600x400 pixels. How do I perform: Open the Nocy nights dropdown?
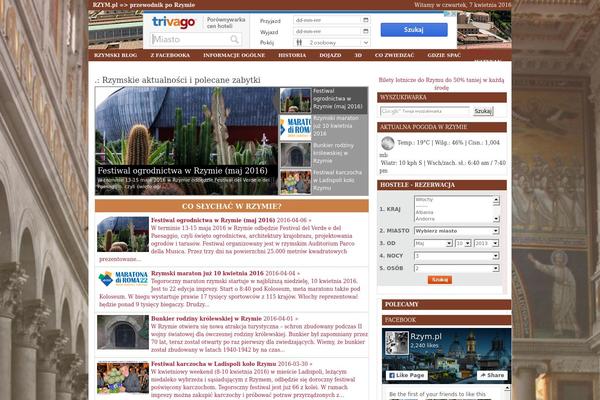pos(457,256)
